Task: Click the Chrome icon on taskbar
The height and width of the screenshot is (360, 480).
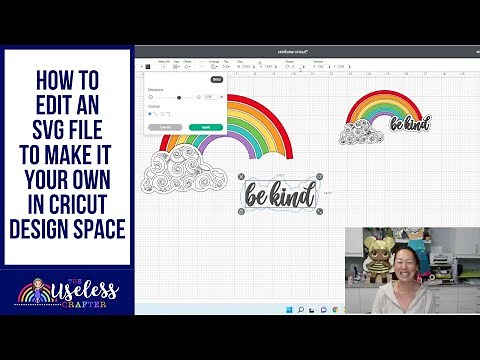Action: [335, 310]
